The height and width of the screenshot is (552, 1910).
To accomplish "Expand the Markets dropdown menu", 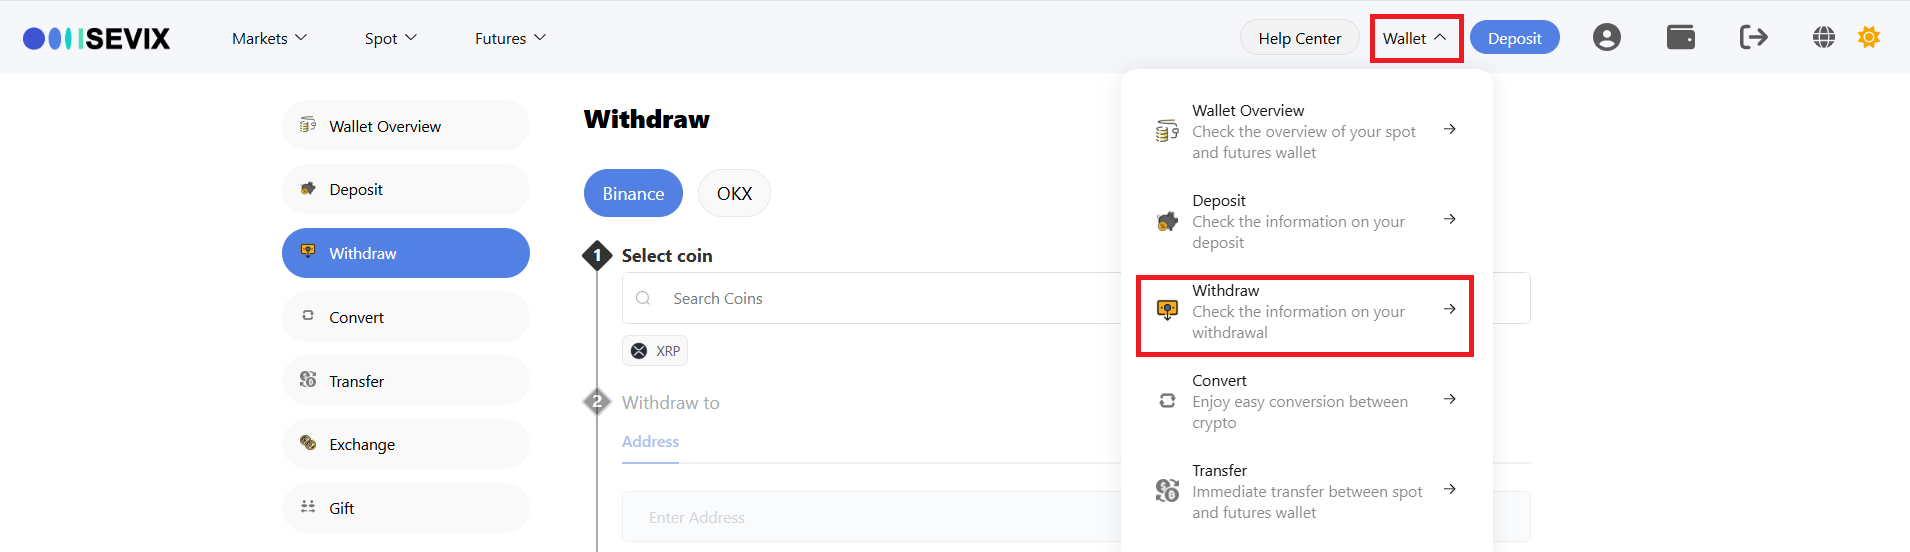I will pyautogui.click(x=269, y=38).
